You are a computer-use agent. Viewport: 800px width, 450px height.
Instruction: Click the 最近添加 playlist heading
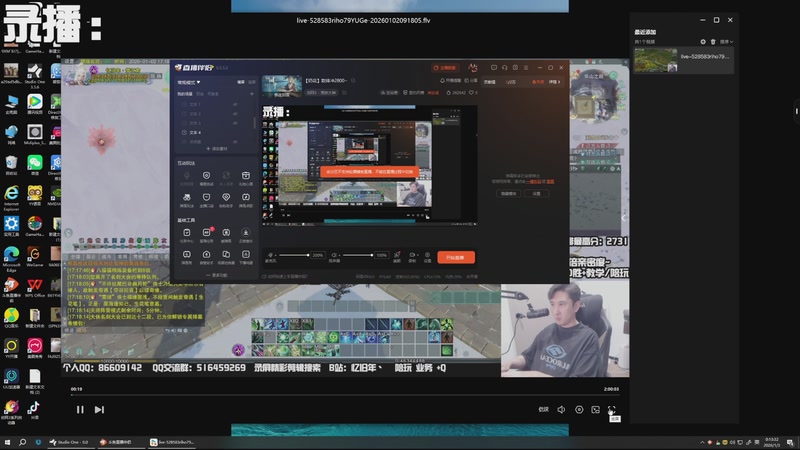pyautogui.click(x=645, y=32)
